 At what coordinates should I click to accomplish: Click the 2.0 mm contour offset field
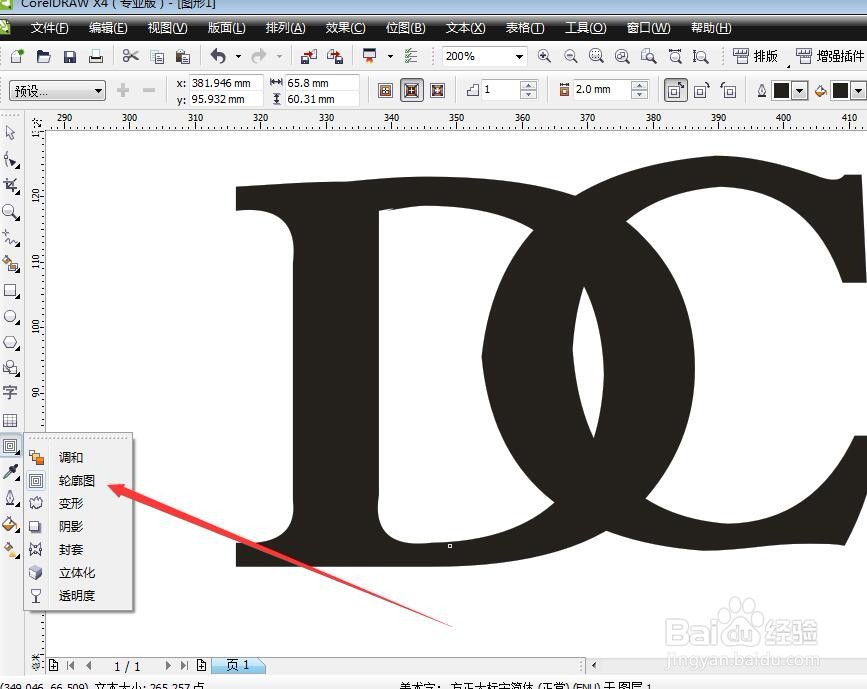pyautogui.click(x=602, y=90)
